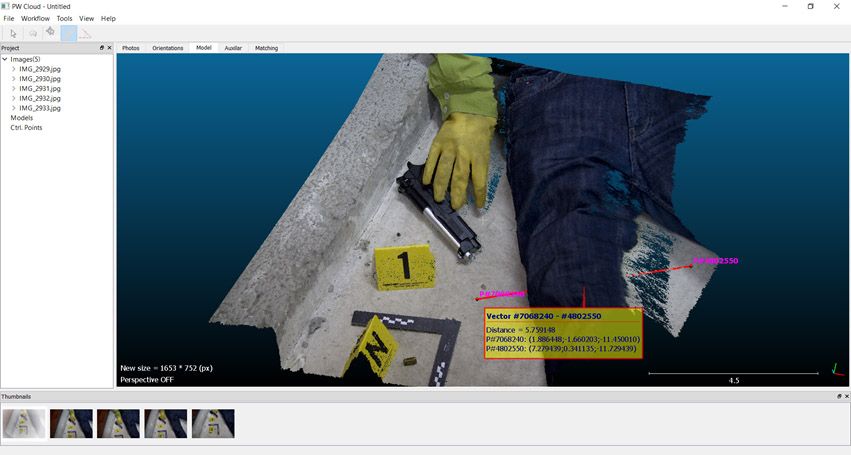
Task: Close the Project panel
Action: coord(110,48)
